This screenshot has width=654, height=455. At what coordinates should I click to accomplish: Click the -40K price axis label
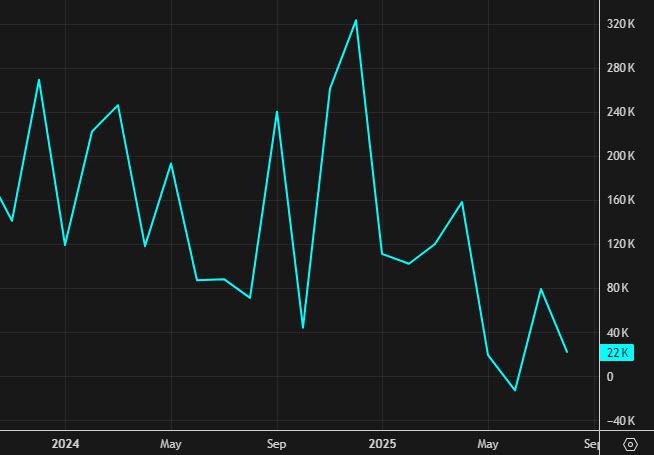click(621, 420)
